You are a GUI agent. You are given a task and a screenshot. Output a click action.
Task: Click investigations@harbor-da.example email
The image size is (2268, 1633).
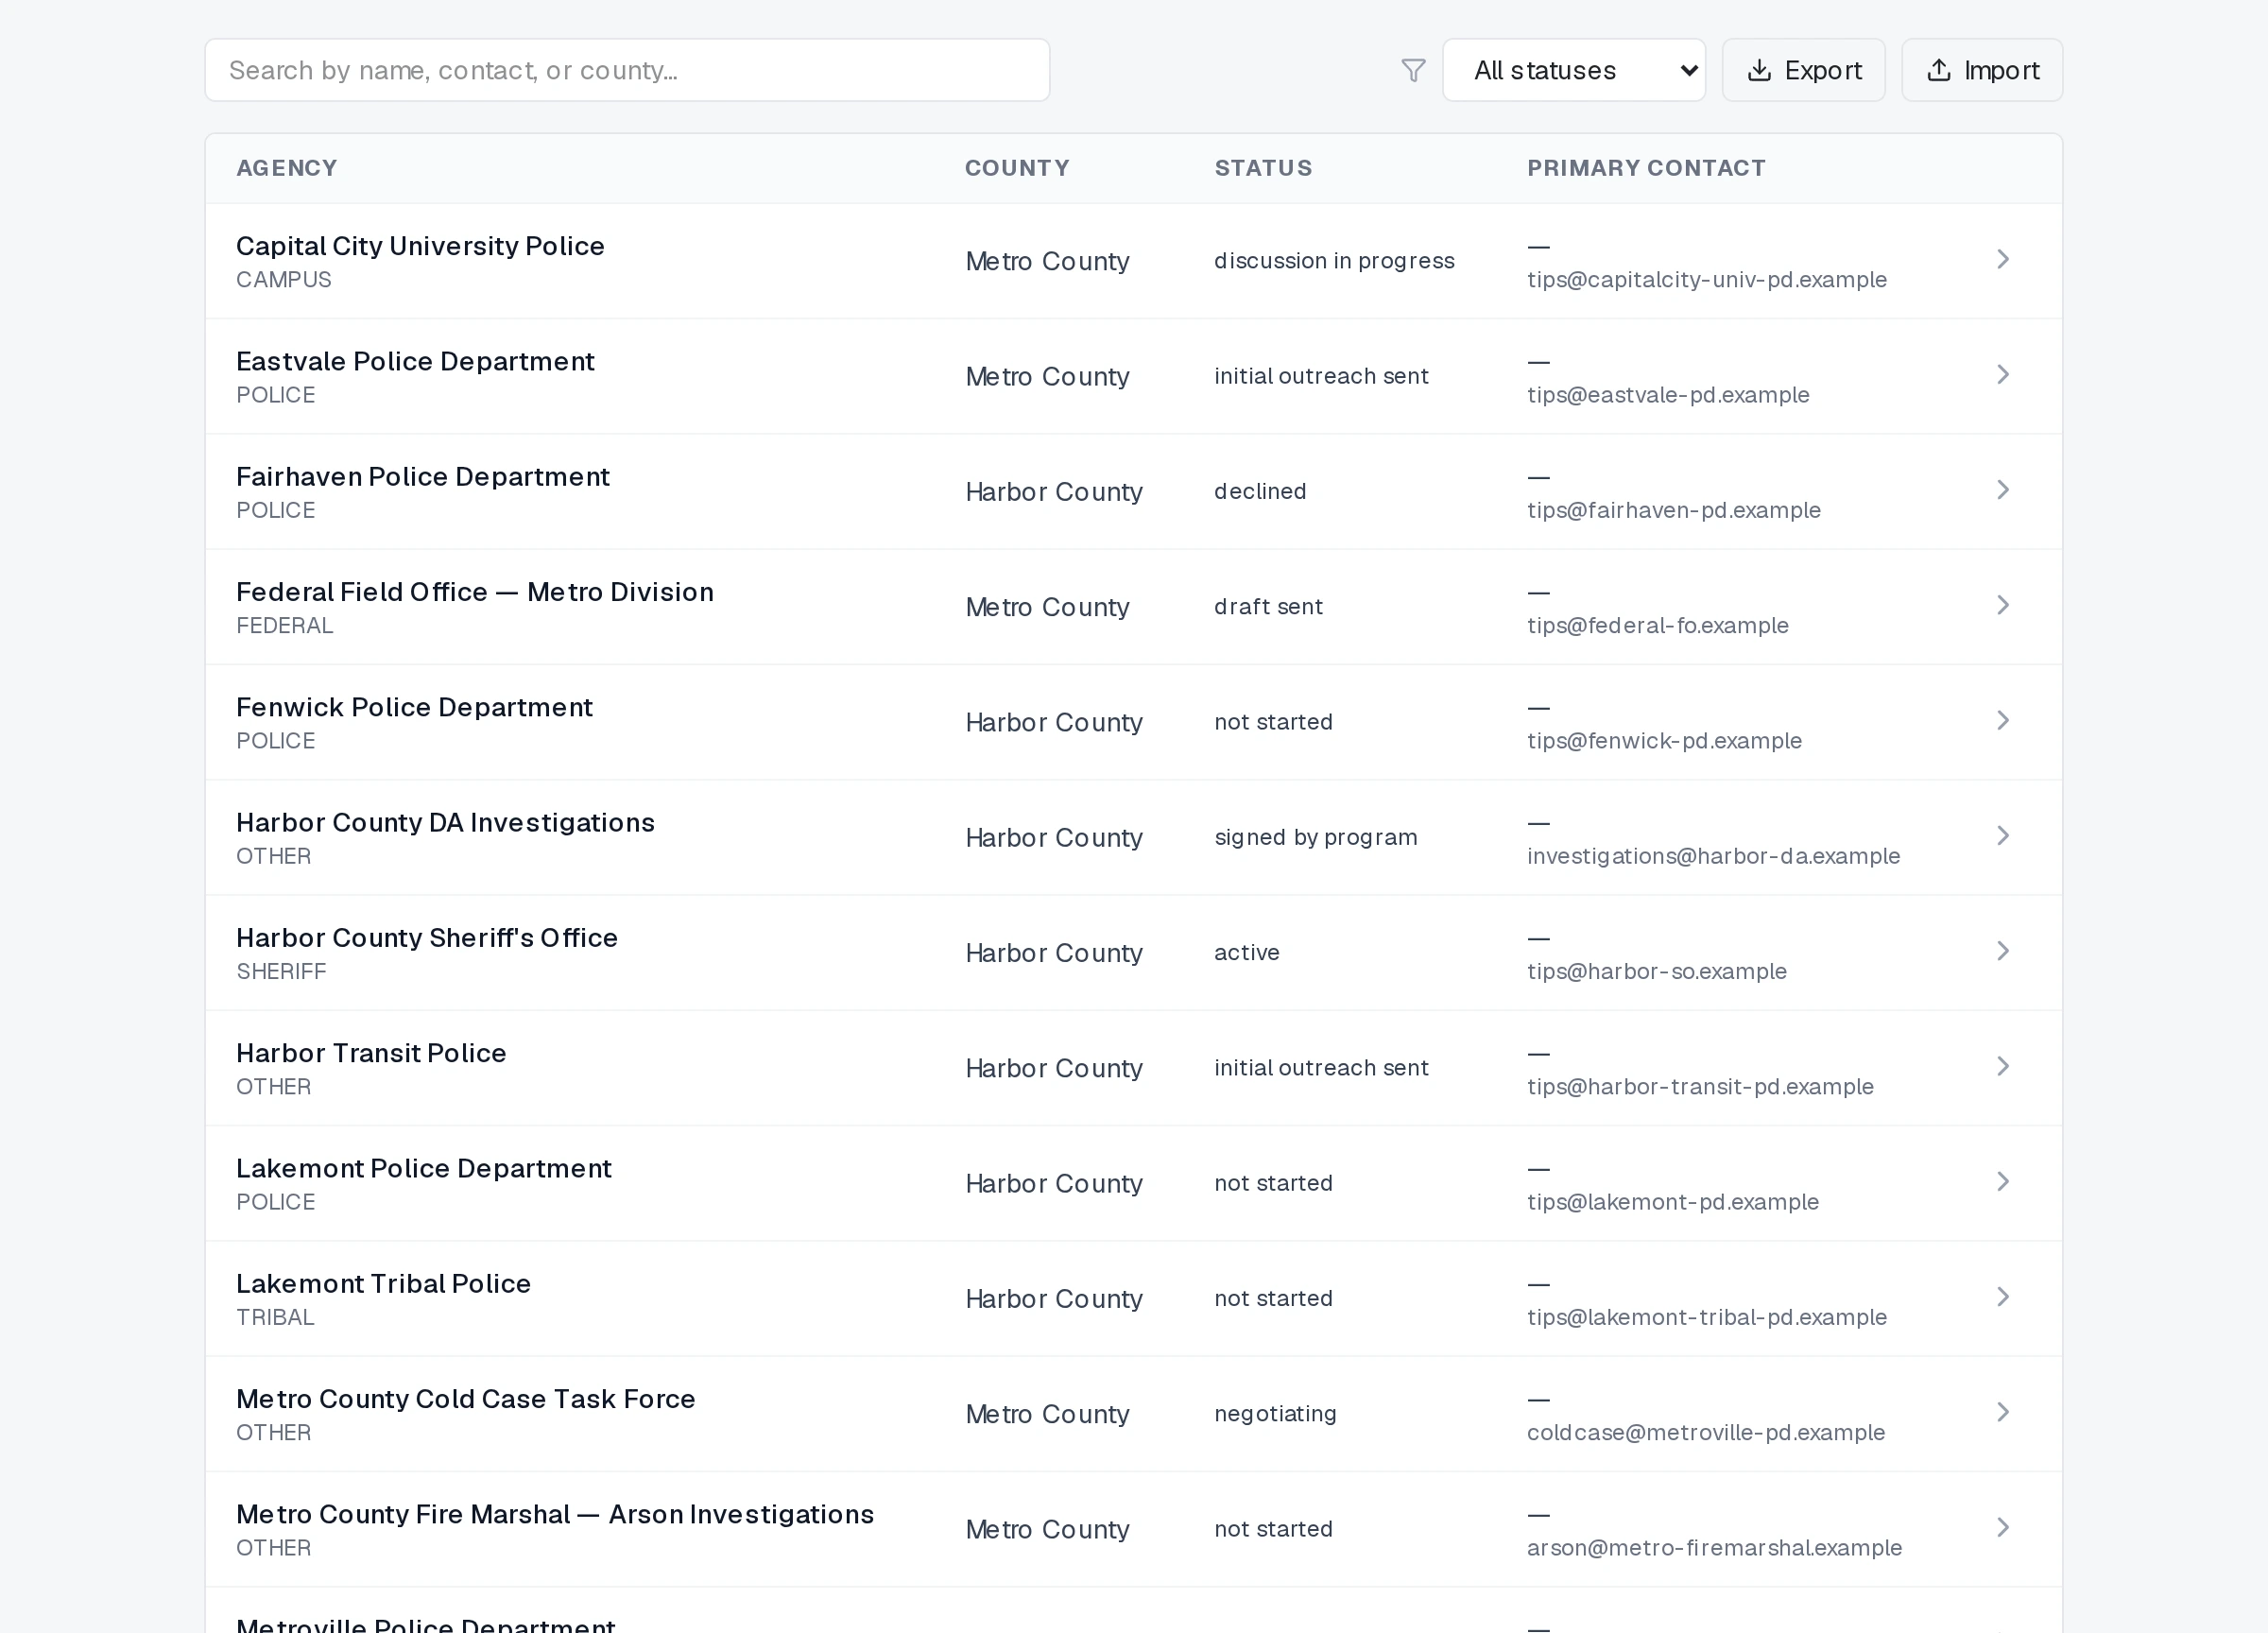tap(1713, 856)
